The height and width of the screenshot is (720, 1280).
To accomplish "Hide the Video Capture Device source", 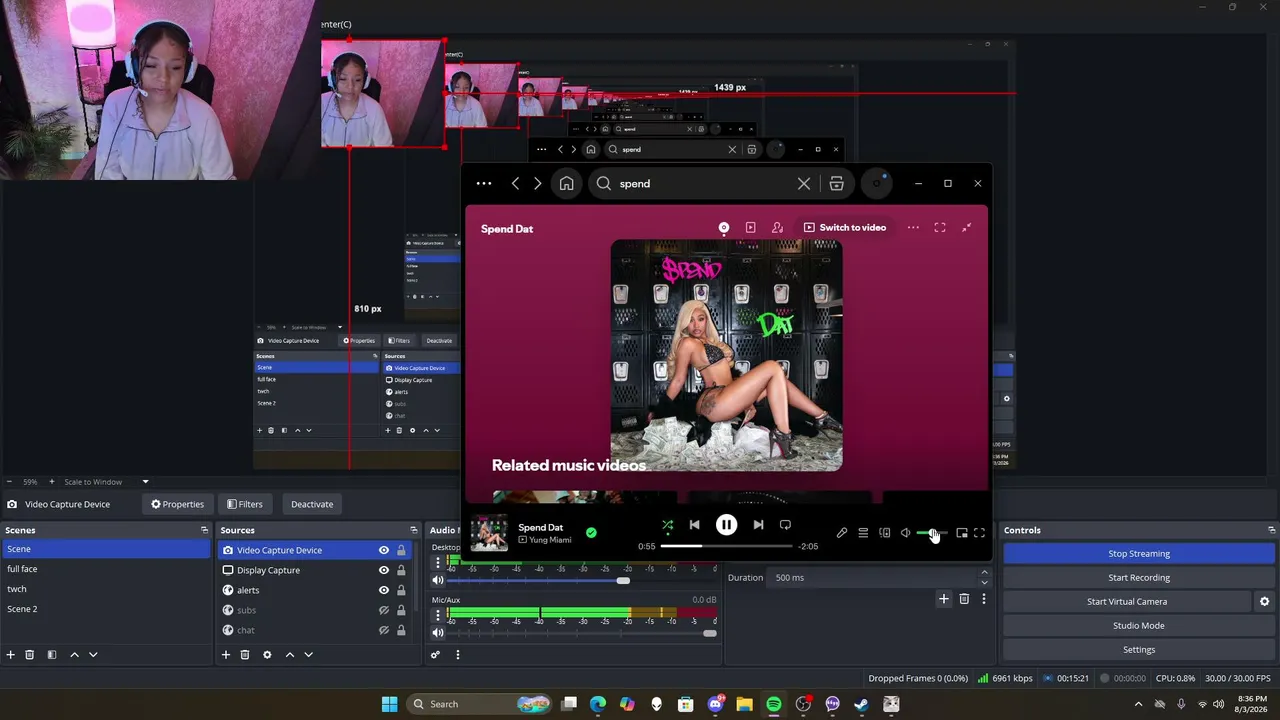I will click(384, 550).
